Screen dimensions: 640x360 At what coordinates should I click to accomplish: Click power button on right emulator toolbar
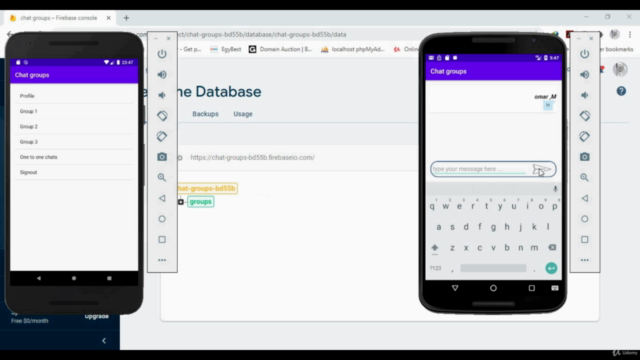[x=584, y=54]
